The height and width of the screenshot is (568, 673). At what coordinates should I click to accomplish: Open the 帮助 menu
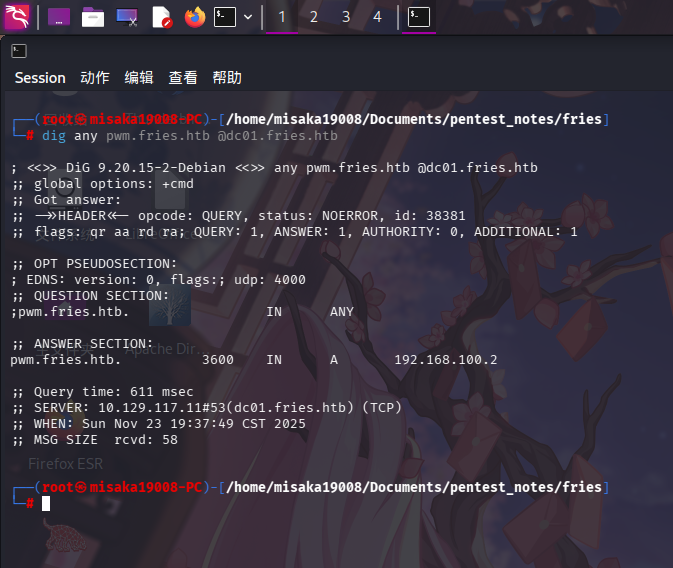point(227,78)
